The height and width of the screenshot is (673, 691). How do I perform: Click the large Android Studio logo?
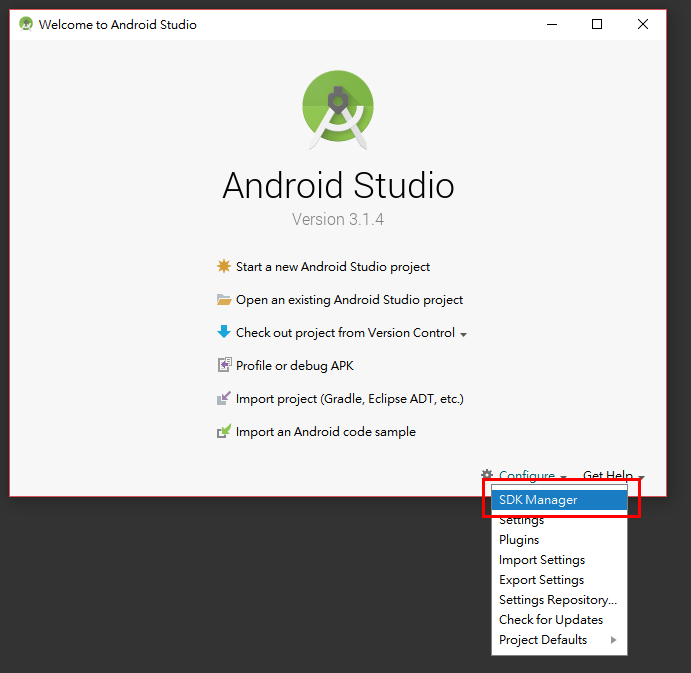coord(338,110)
